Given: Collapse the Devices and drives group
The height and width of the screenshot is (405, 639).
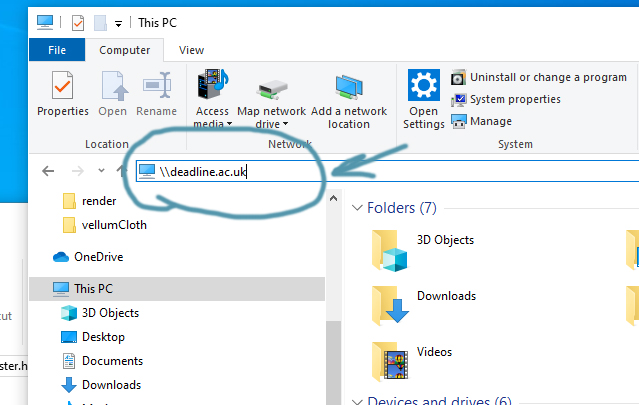Looking at the screenshot, I should [x=357, y=402].
